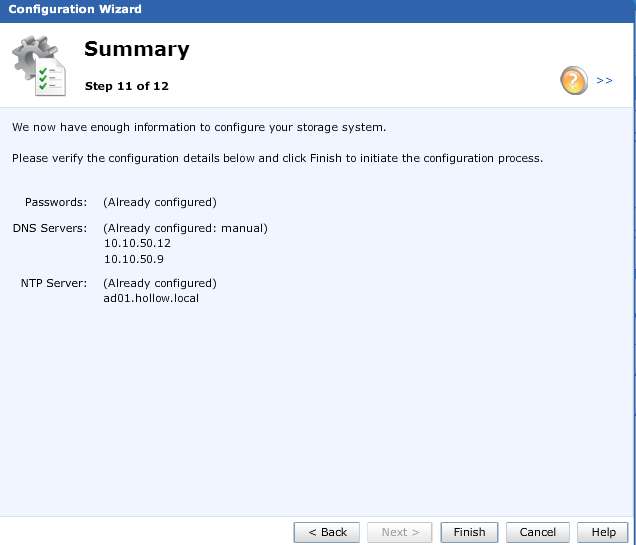Select NTP host ad01.hollow.local

click(x=151, y=298)
